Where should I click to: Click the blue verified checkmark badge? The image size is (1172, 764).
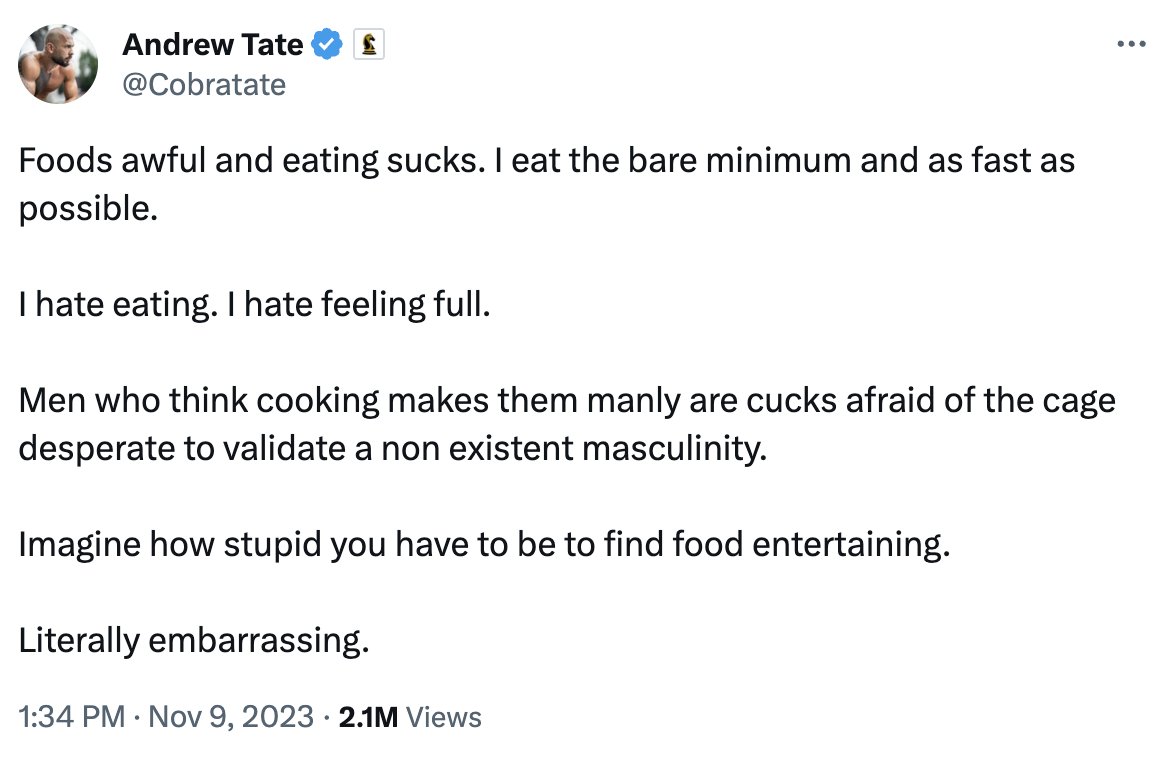coord(326,45)
